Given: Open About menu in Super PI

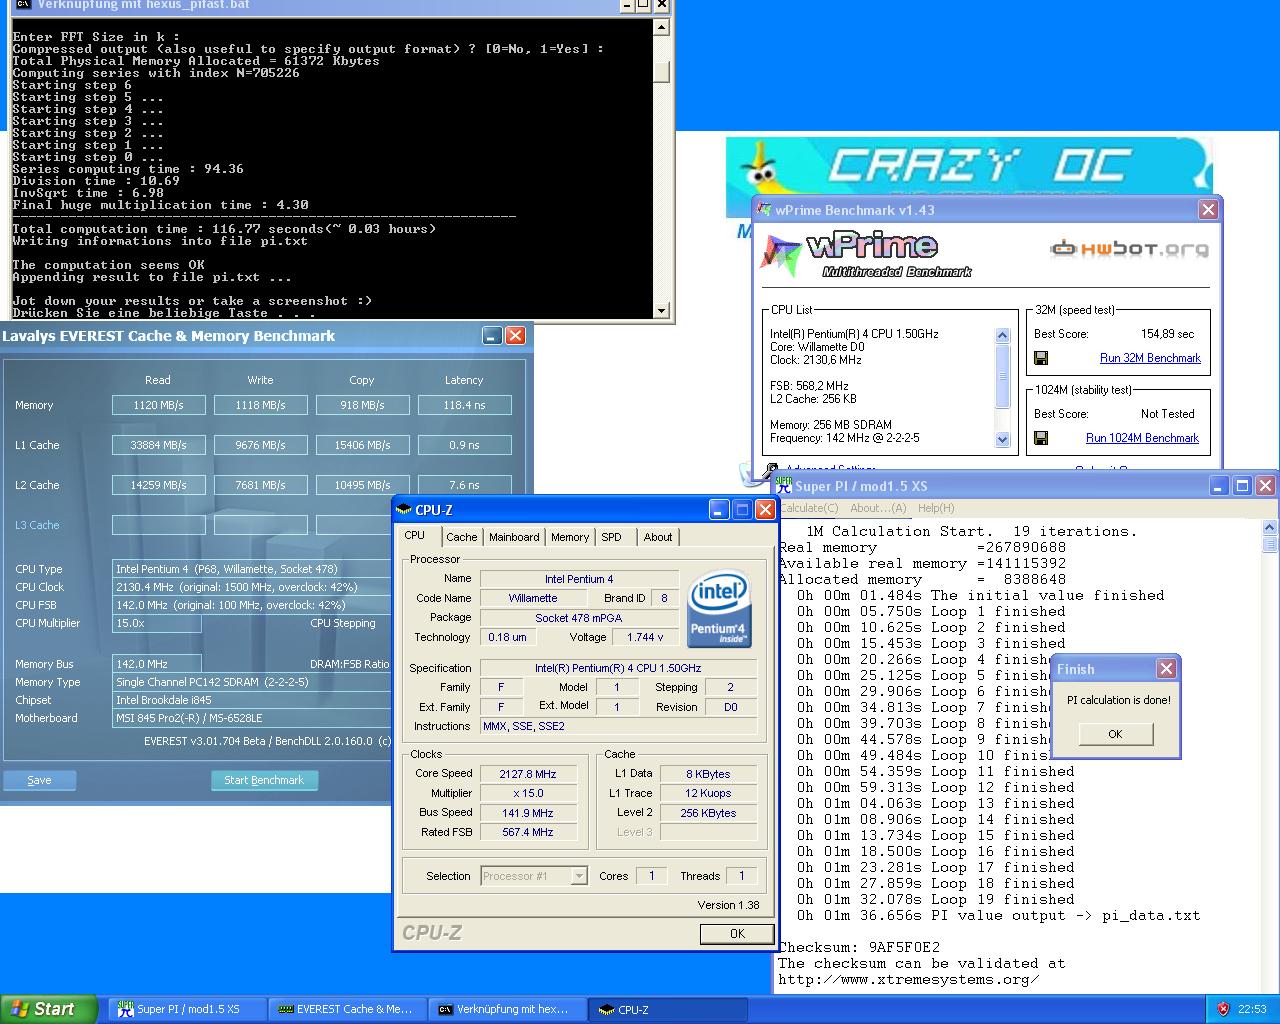Looking at the screenshot, I should point(878,508).
